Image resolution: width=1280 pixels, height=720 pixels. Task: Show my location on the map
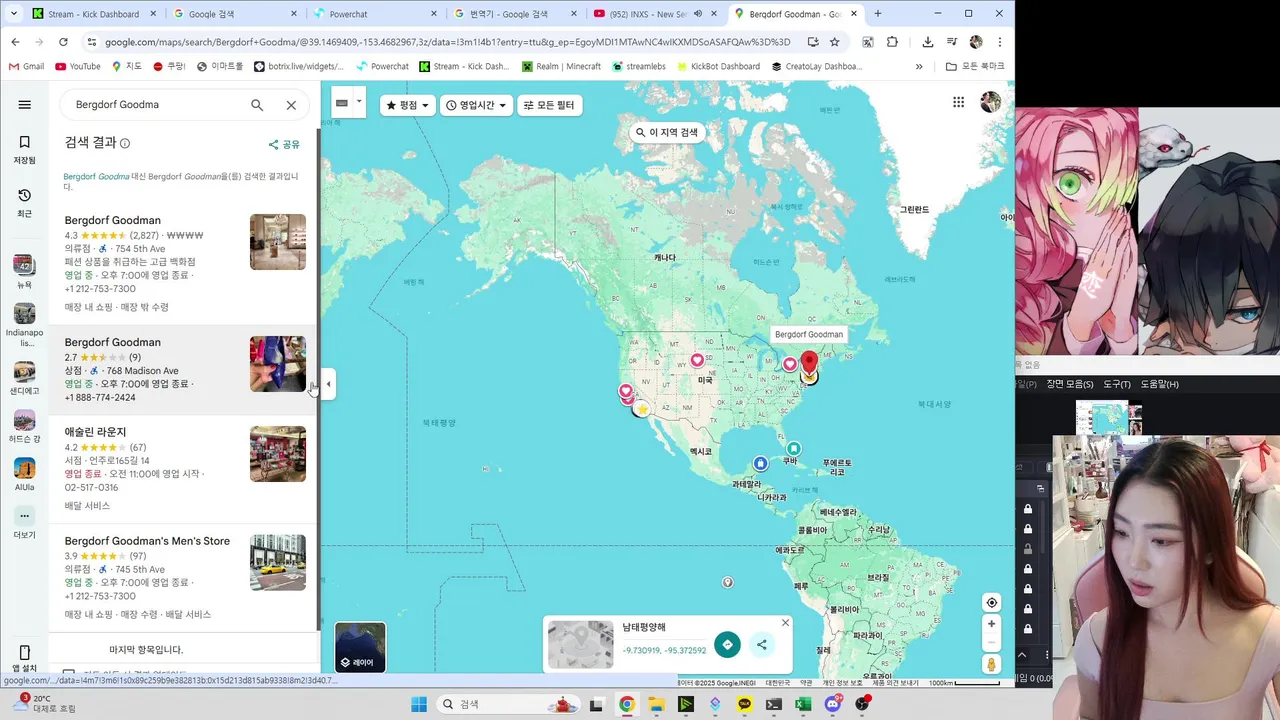pos(991,602)
